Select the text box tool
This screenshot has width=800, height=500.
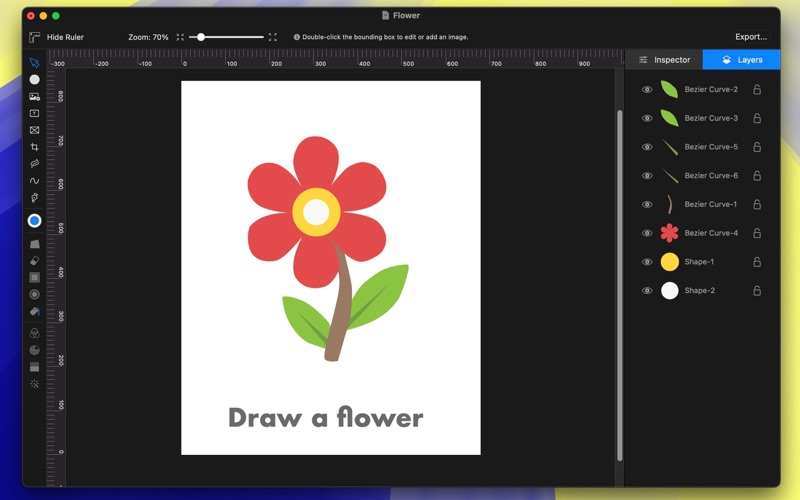point(34,113)
